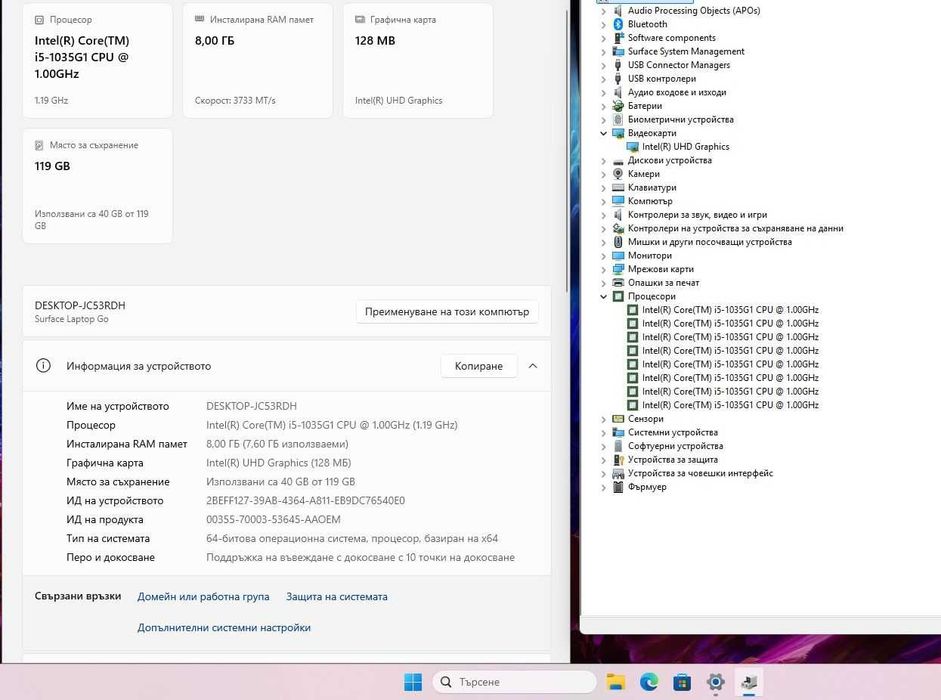Collapse the Видеокарти tree node
The image size is (941, 700).
click(604, 133)
